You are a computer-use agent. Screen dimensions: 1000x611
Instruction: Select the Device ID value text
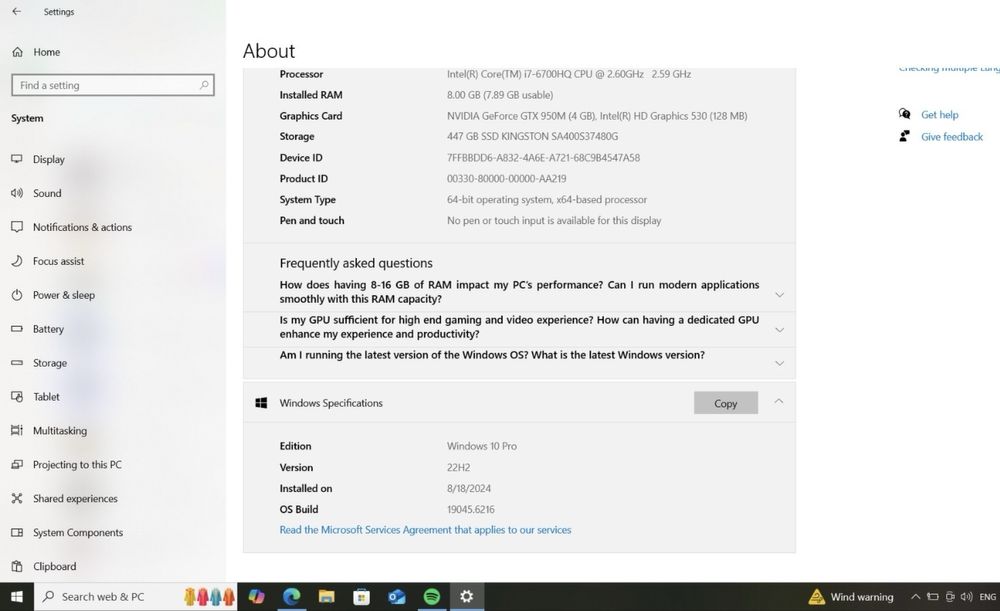(543, 158)
